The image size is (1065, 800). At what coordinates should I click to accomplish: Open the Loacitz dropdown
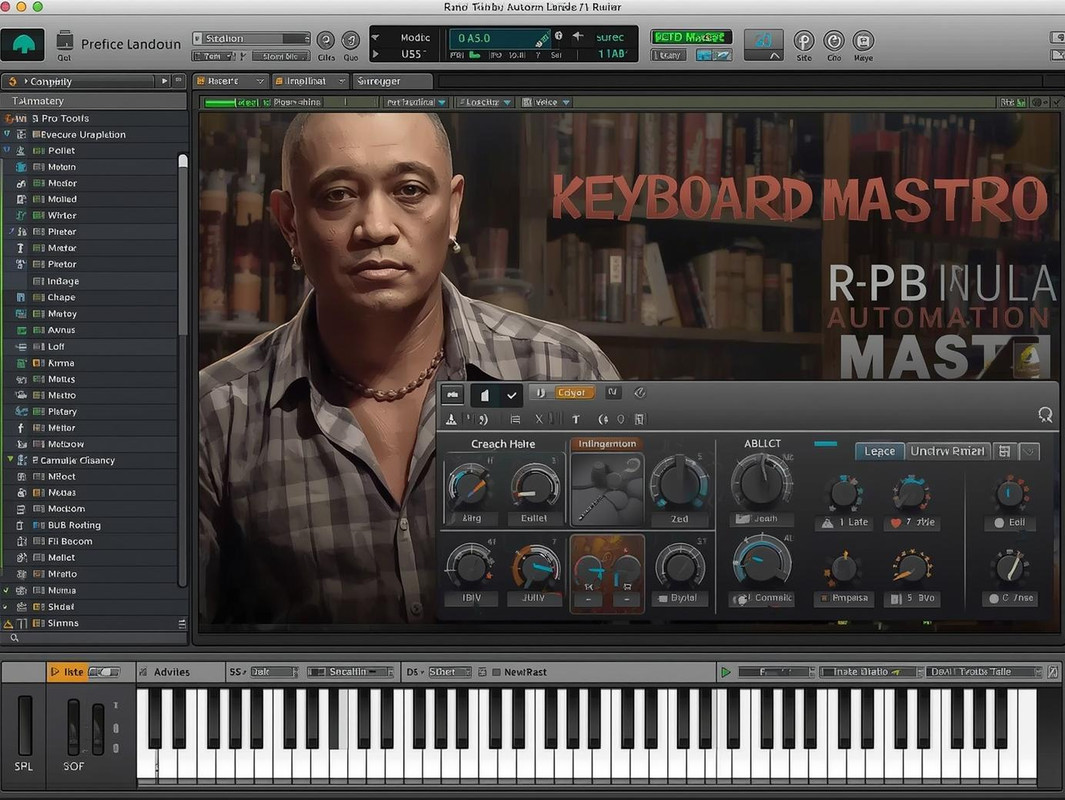click(484, 103)
